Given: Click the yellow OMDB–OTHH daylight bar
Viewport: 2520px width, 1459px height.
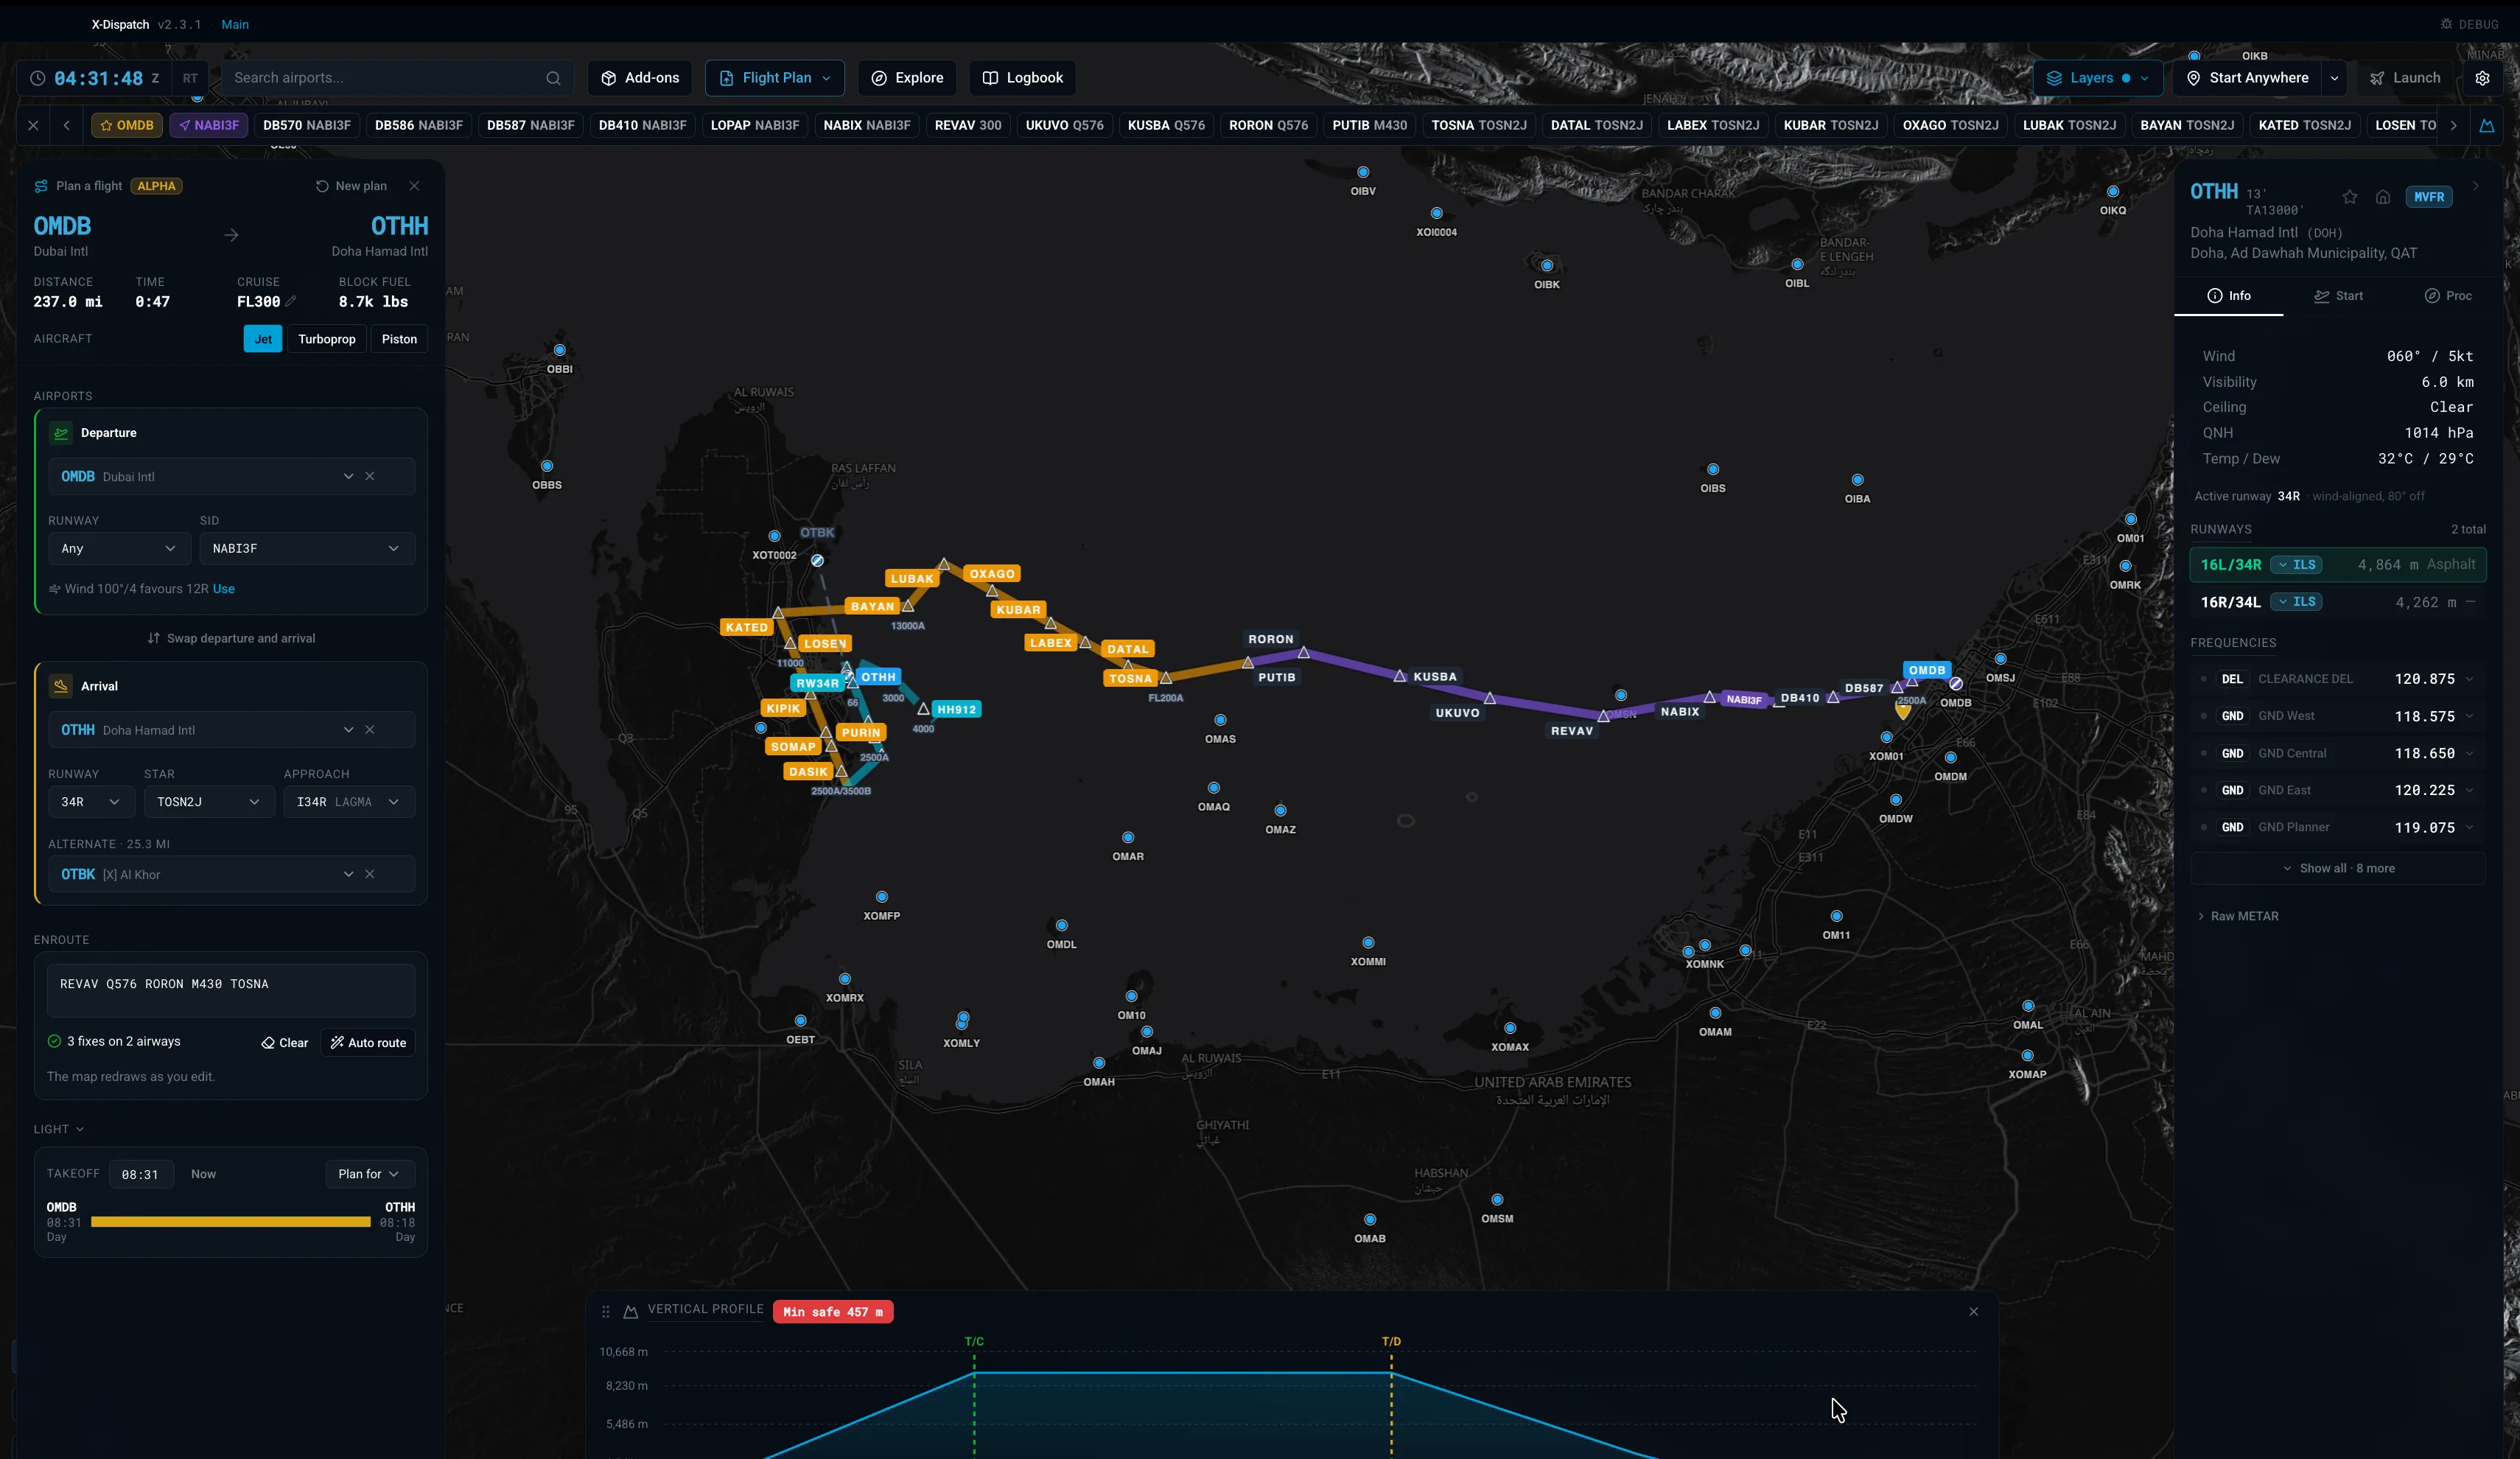Looking at the screenshot, I should coord(230,1222).
